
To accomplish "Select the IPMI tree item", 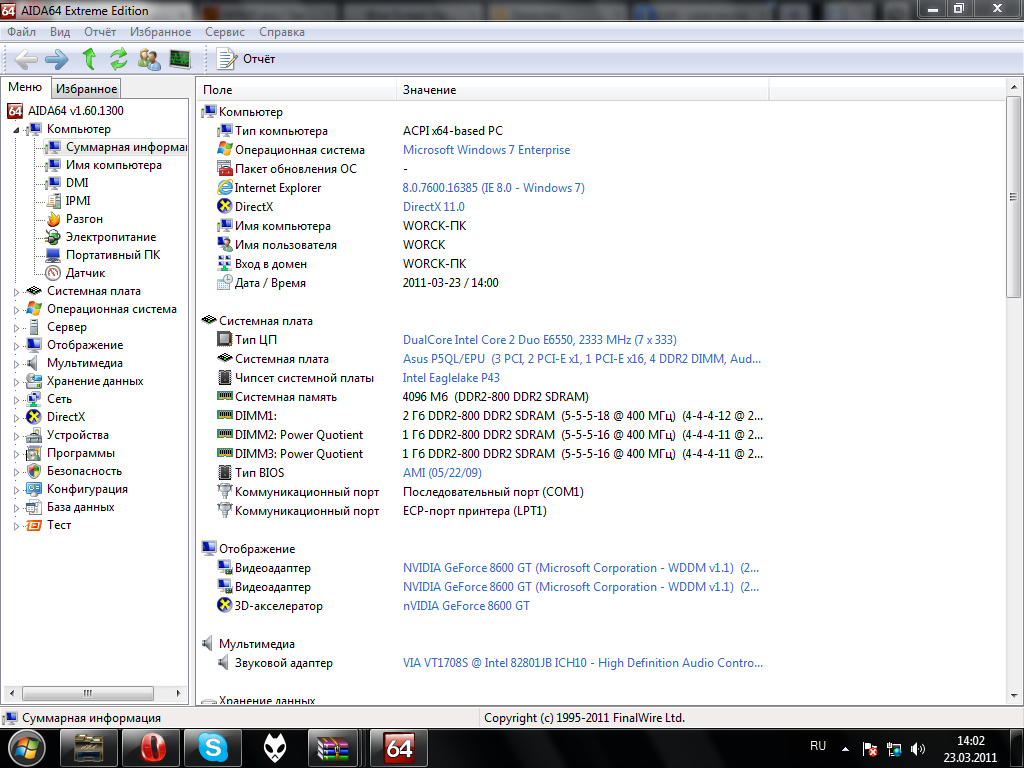I will (x=78, y=201).
